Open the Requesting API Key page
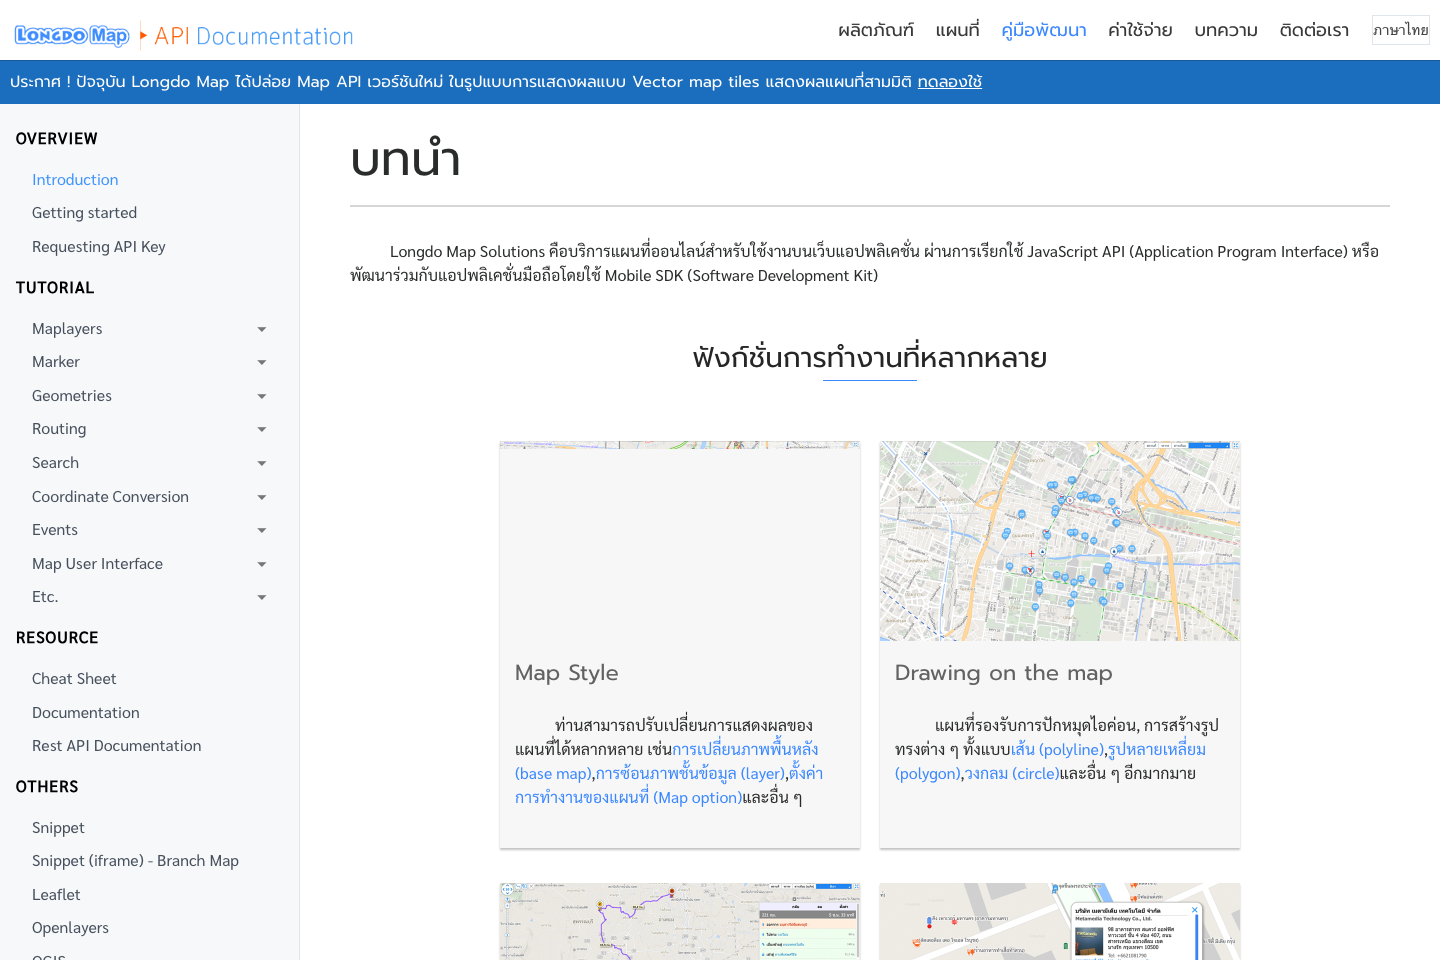Screen dimensions: 1440x960 point(98,246)
